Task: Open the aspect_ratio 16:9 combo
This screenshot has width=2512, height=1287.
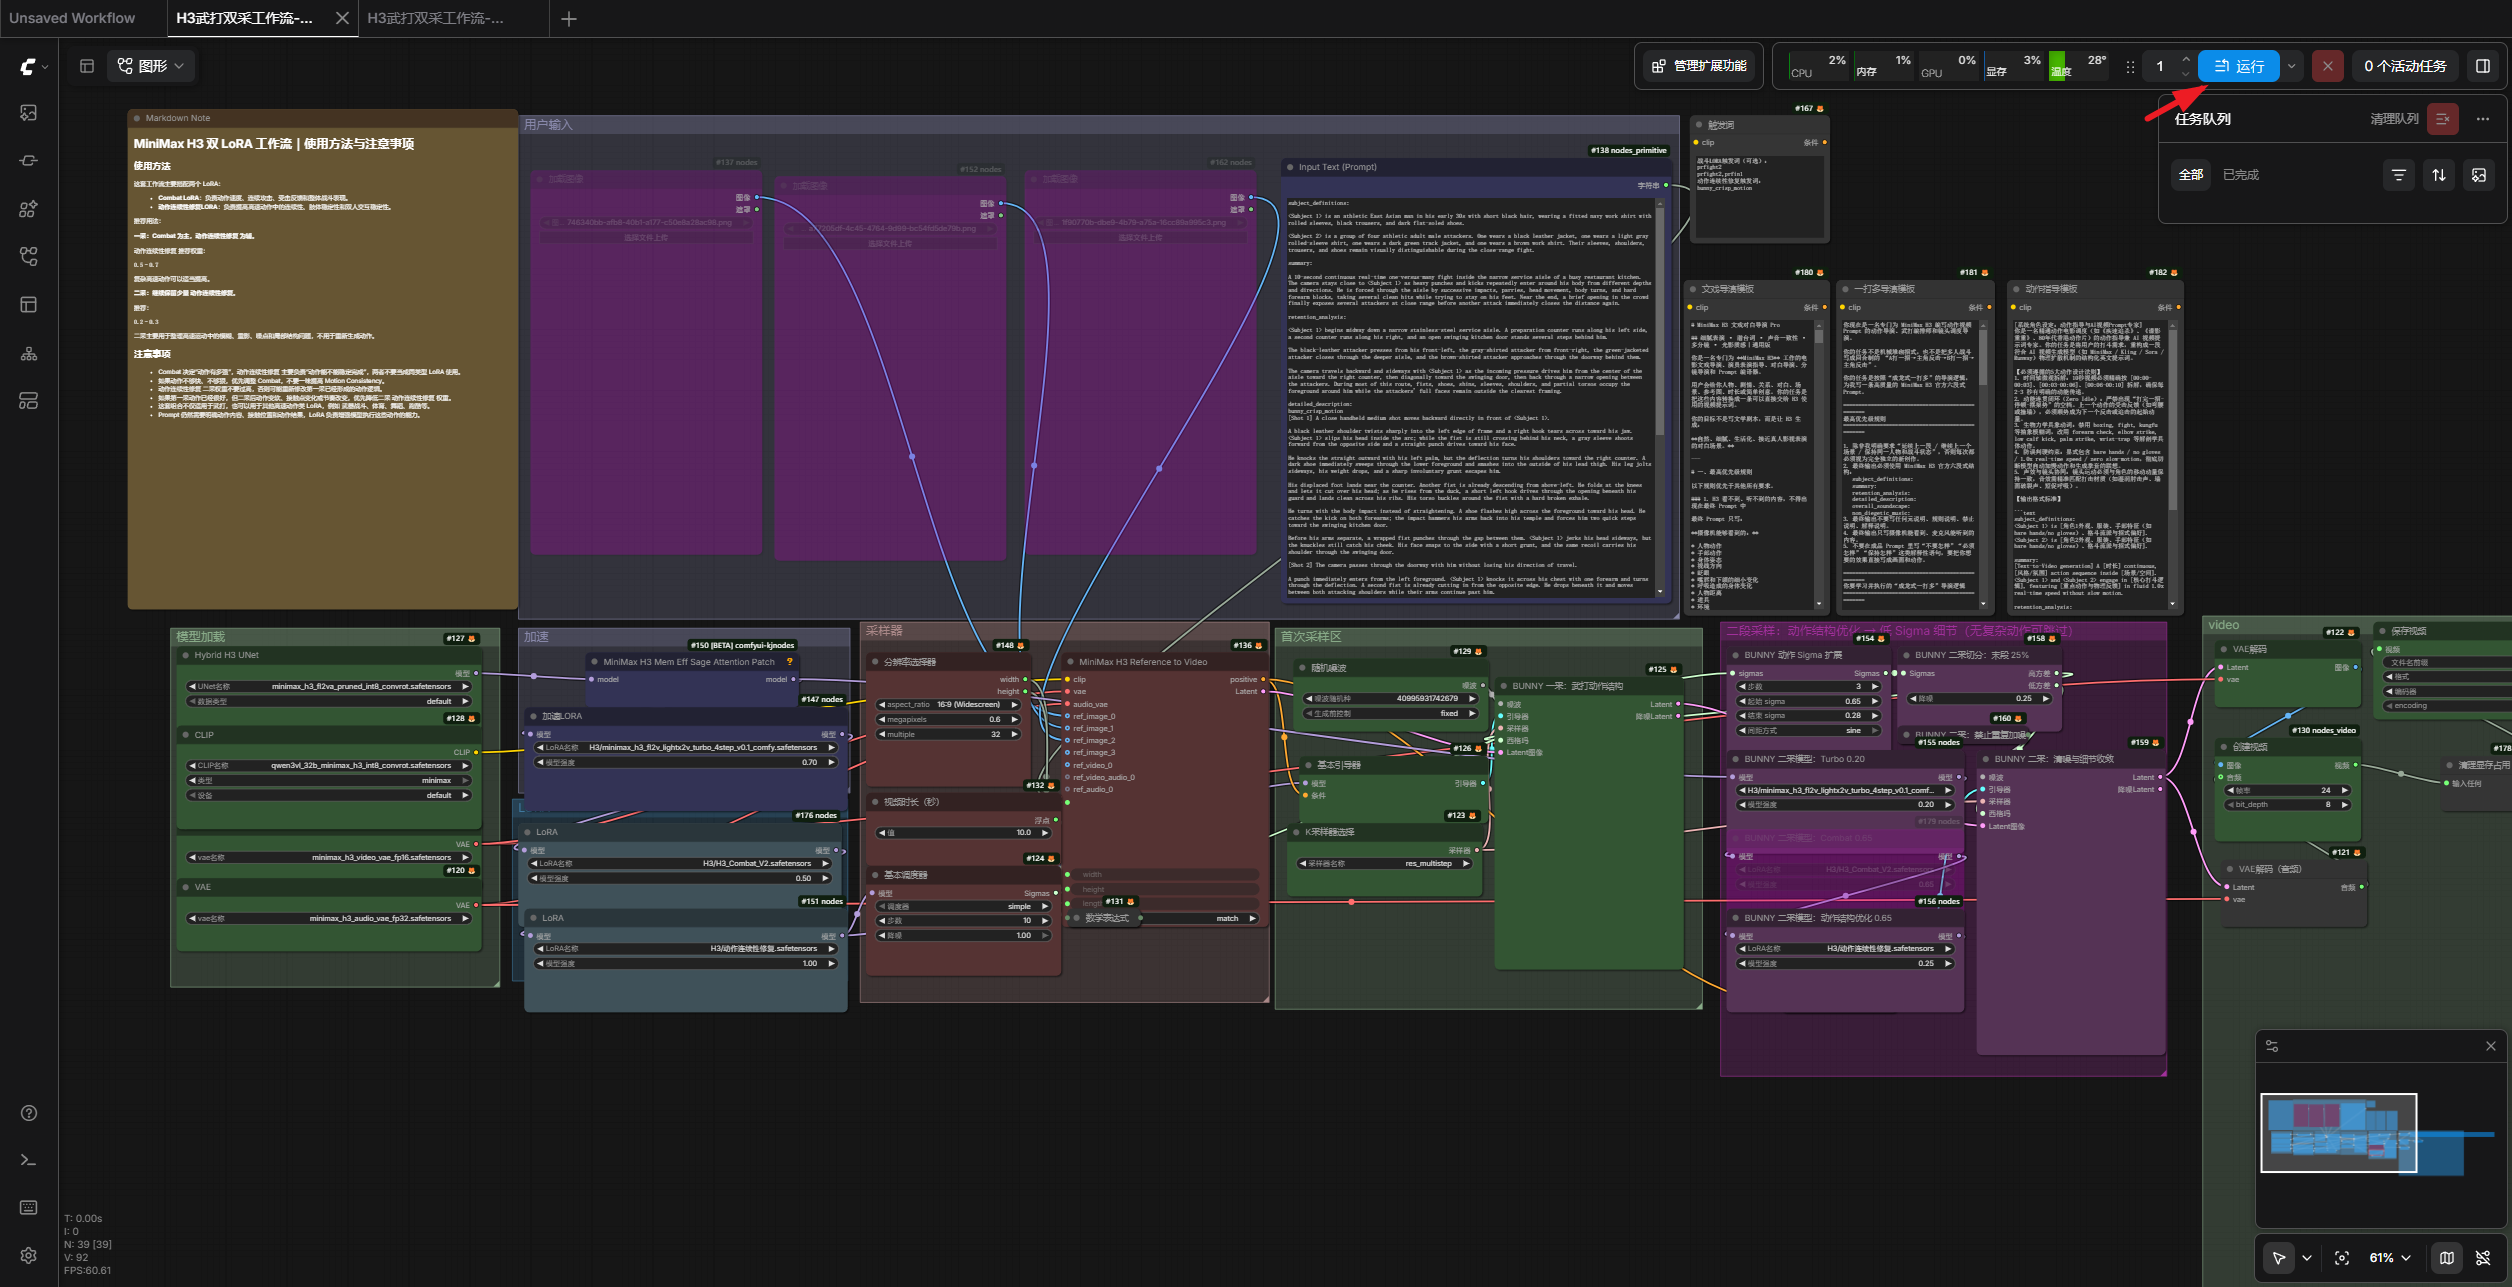Action: (x=949, y=705)
